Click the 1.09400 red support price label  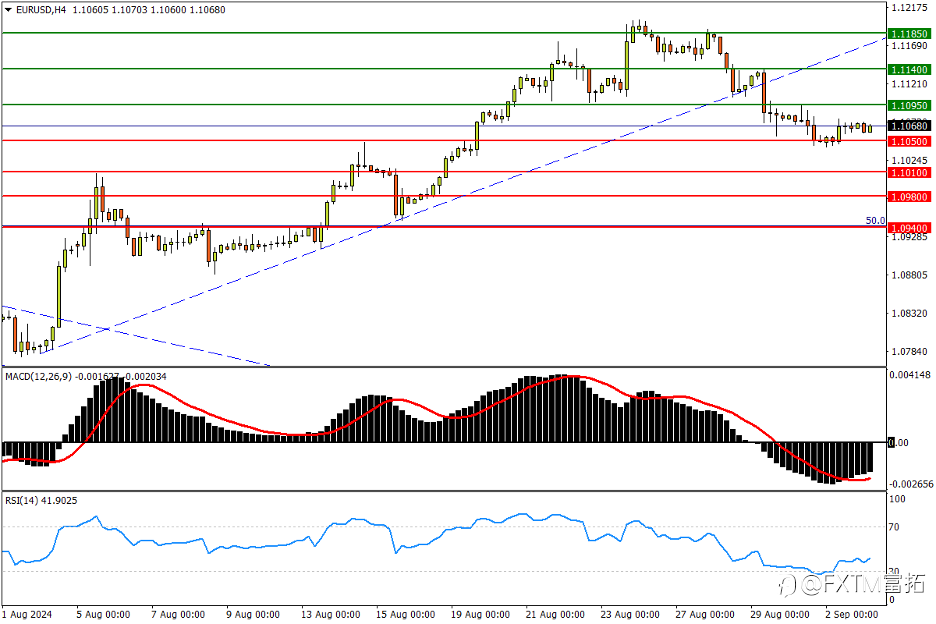coord(909,228)
